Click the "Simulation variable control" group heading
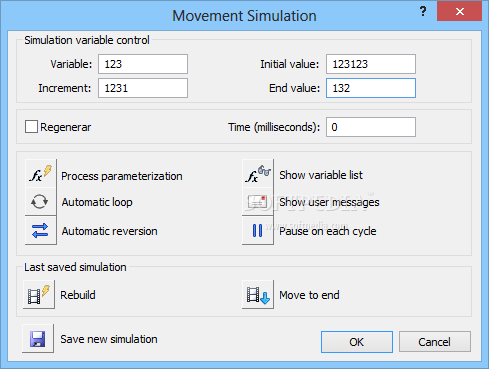The height and width of the screenshot is (369, 489). click(x=87, y=40)
